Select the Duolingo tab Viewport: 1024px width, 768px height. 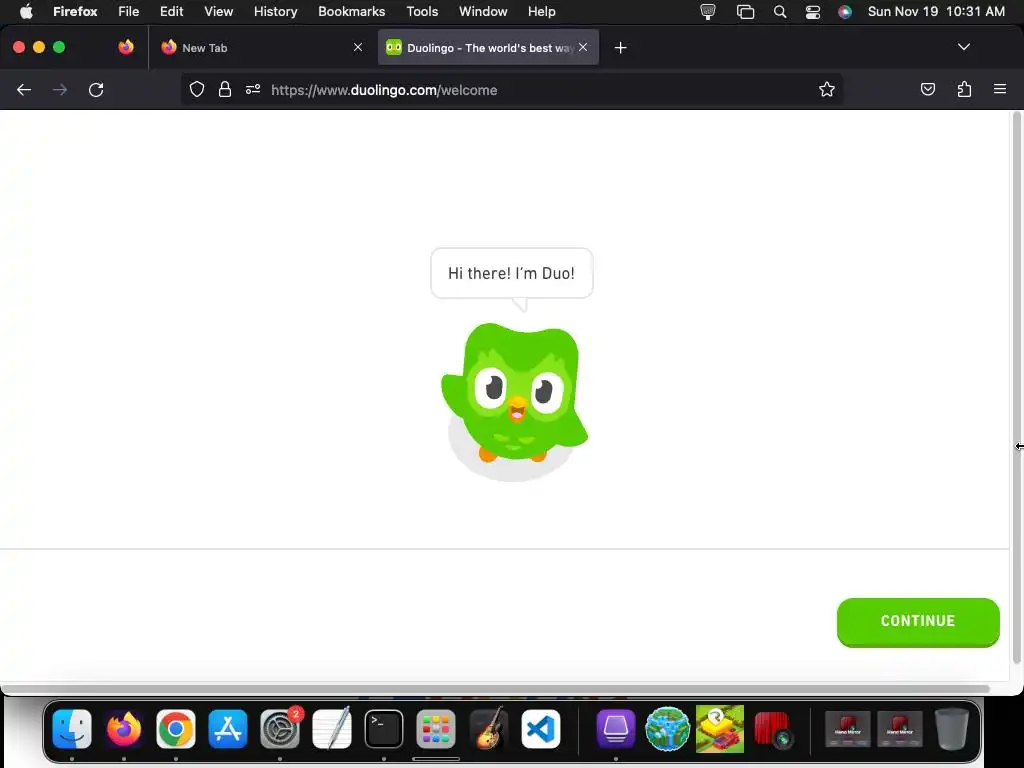(x=488, y=48)
